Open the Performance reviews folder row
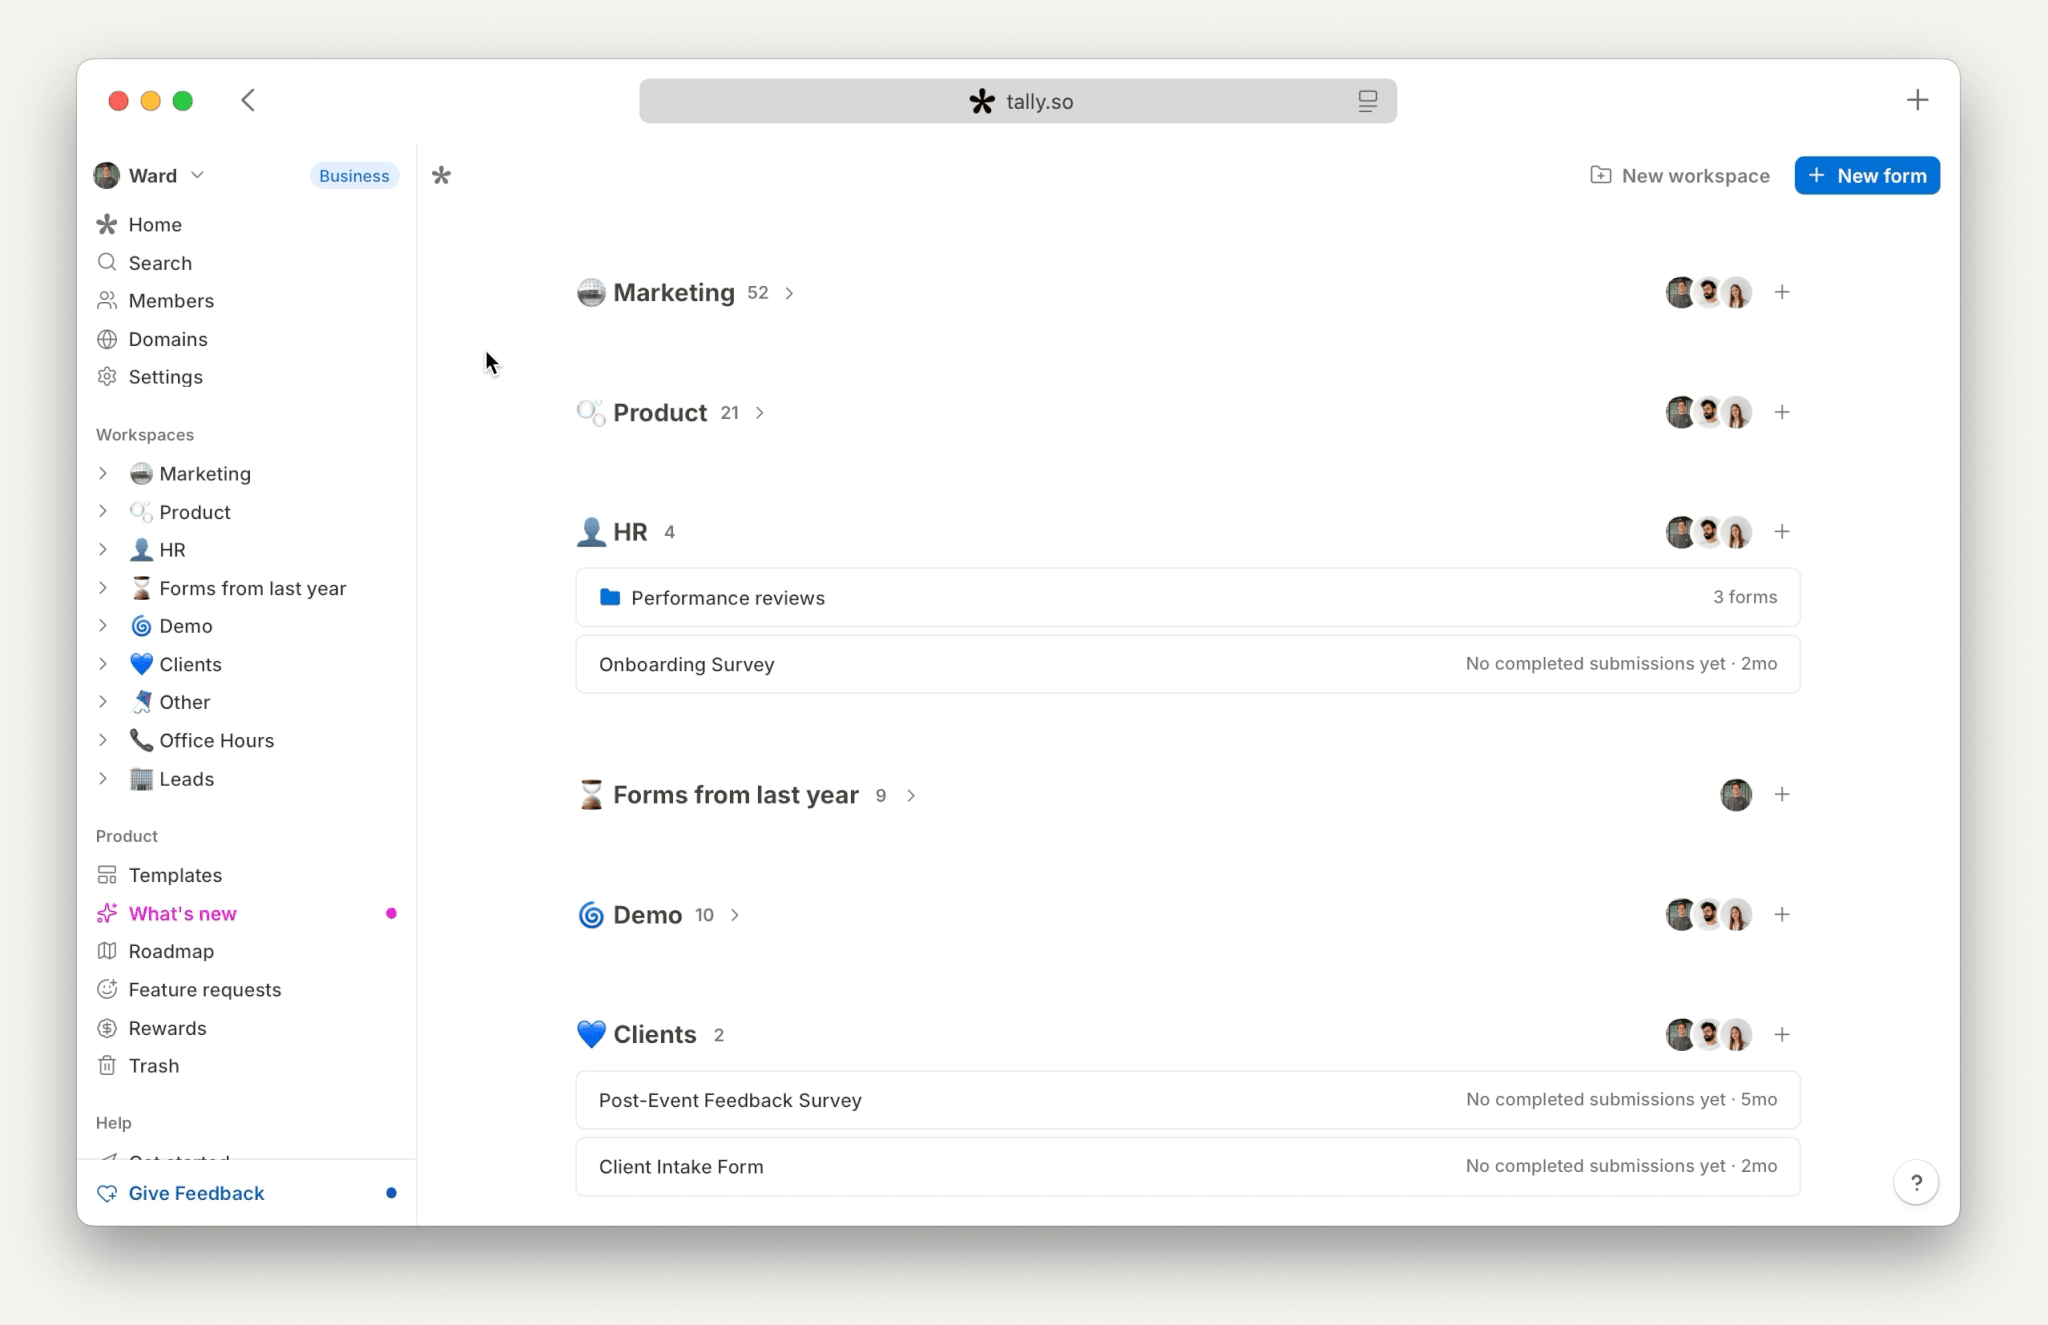The width and height of the screenshot is (2048, 1325). point(1188,597)
